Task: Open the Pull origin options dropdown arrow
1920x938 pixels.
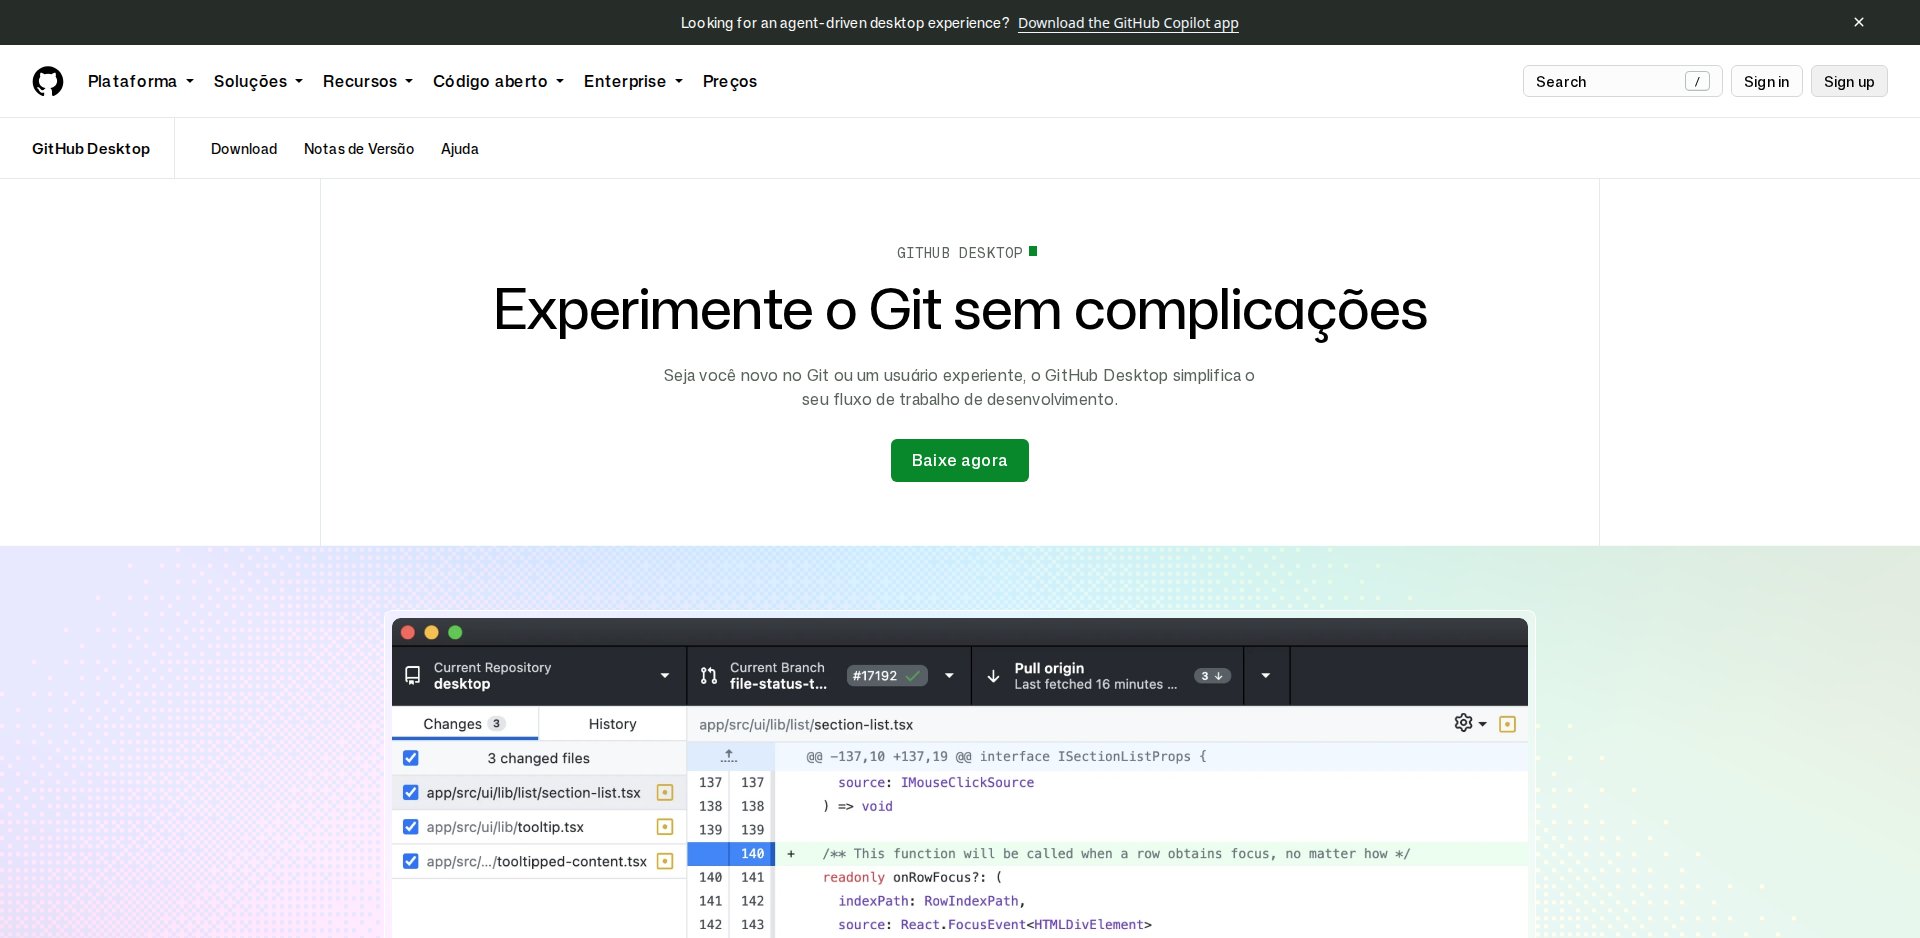Action: click(x=1266, y=676)
